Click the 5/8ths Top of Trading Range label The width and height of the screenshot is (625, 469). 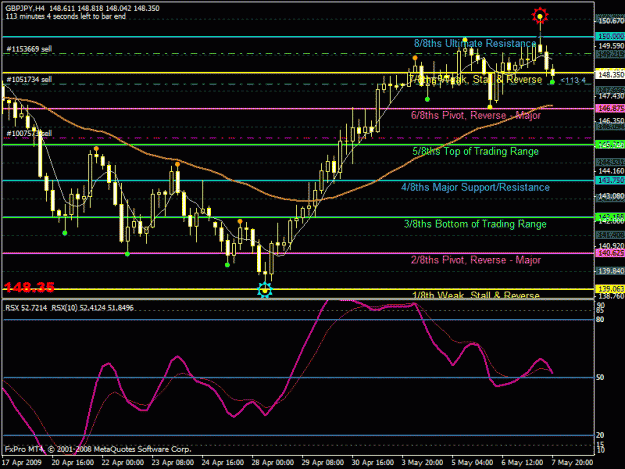pos(476,151)
